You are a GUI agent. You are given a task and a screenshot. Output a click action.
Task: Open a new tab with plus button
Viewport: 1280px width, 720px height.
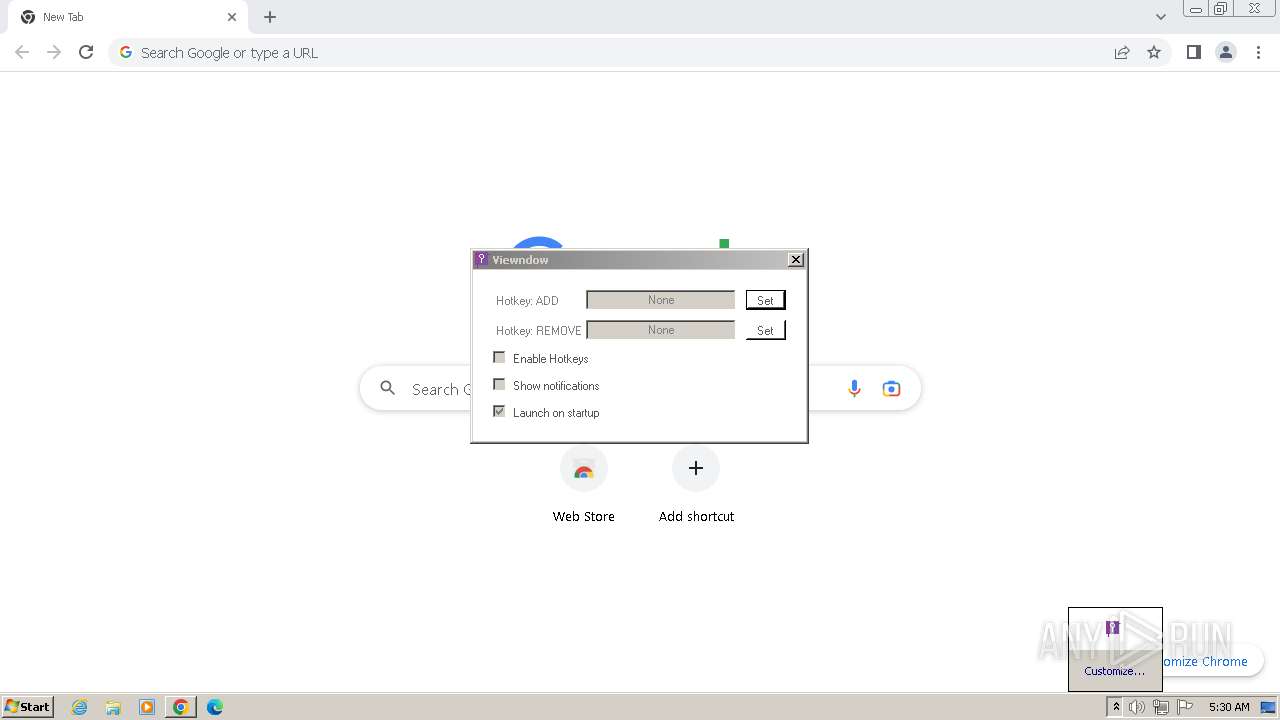coord(270,17)
